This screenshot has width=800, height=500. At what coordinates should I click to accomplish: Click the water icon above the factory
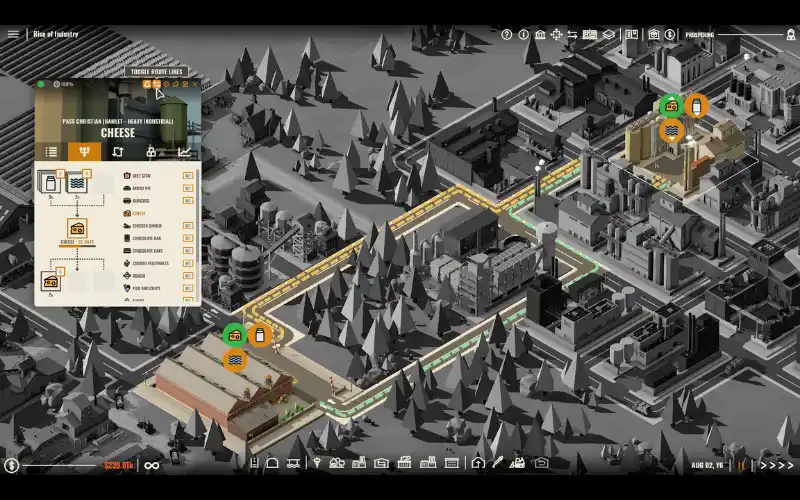click(x=672, y=130)
